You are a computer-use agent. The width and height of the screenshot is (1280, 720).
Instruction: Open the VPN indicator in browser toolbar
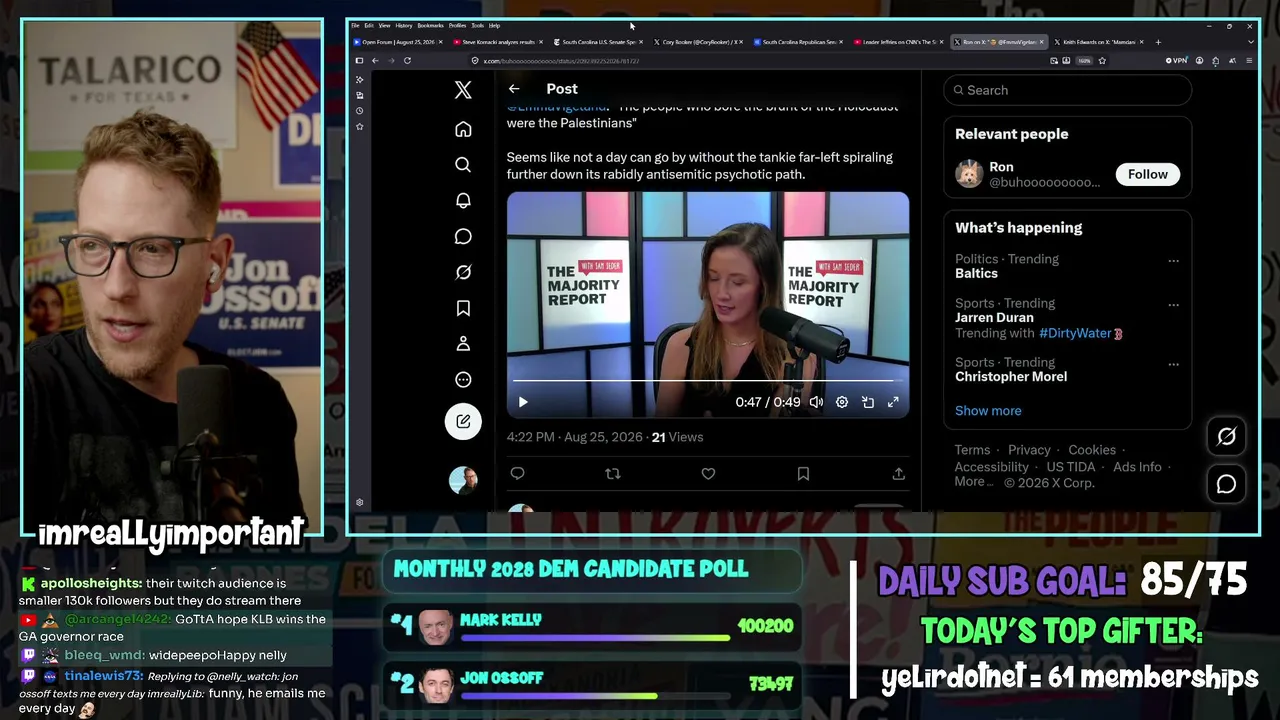point(1177,61)
